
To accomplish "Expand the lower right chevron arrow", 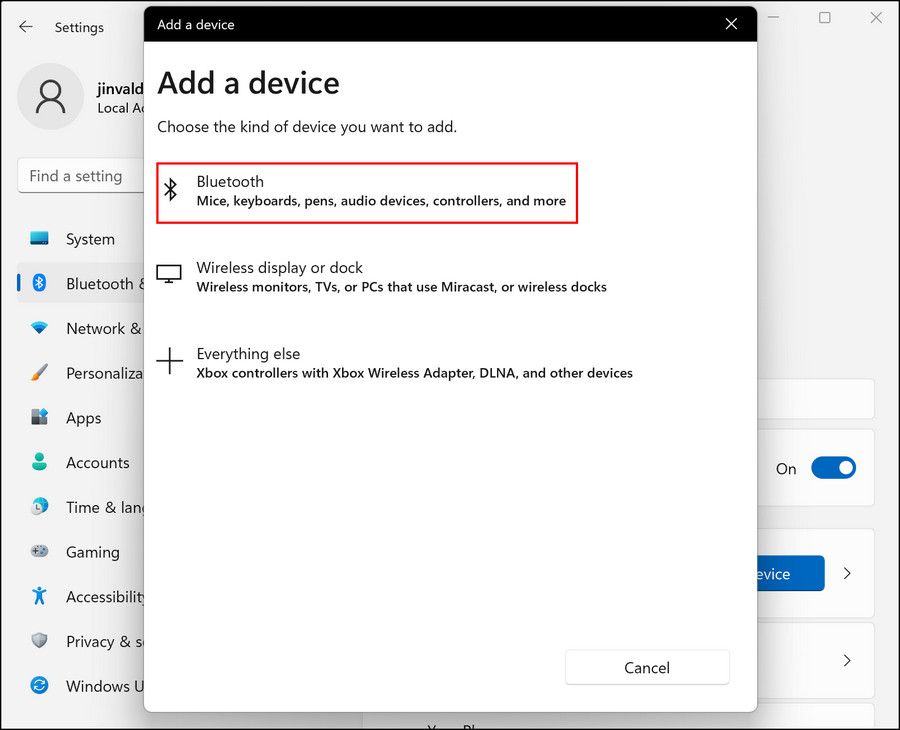I will coord(847,660).
